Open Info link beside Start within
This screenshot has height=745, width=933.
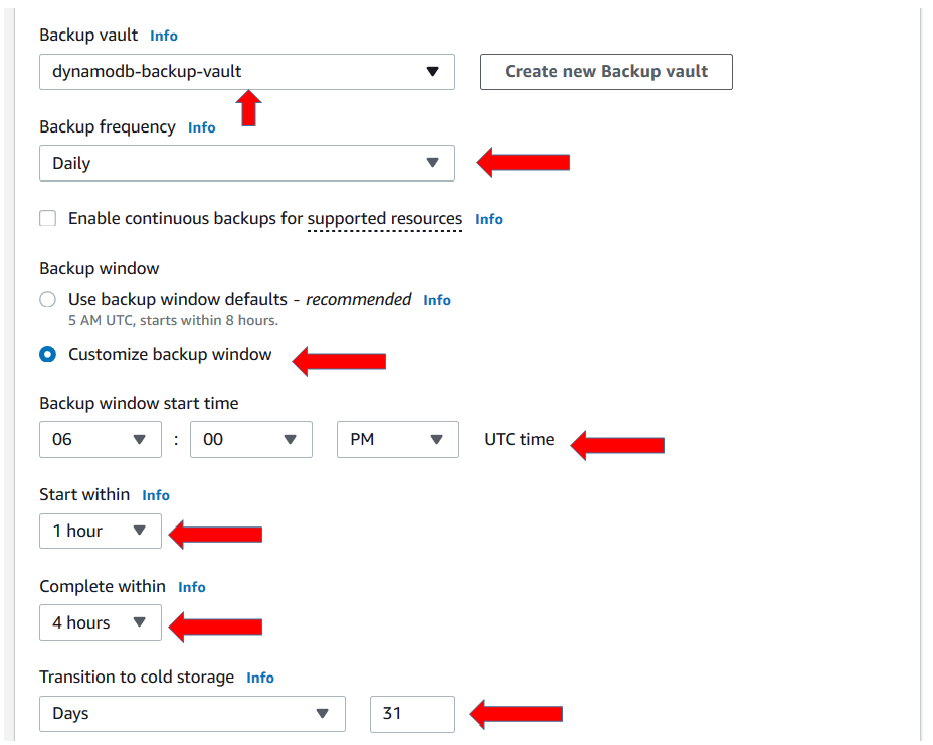(x=156, y=495)
